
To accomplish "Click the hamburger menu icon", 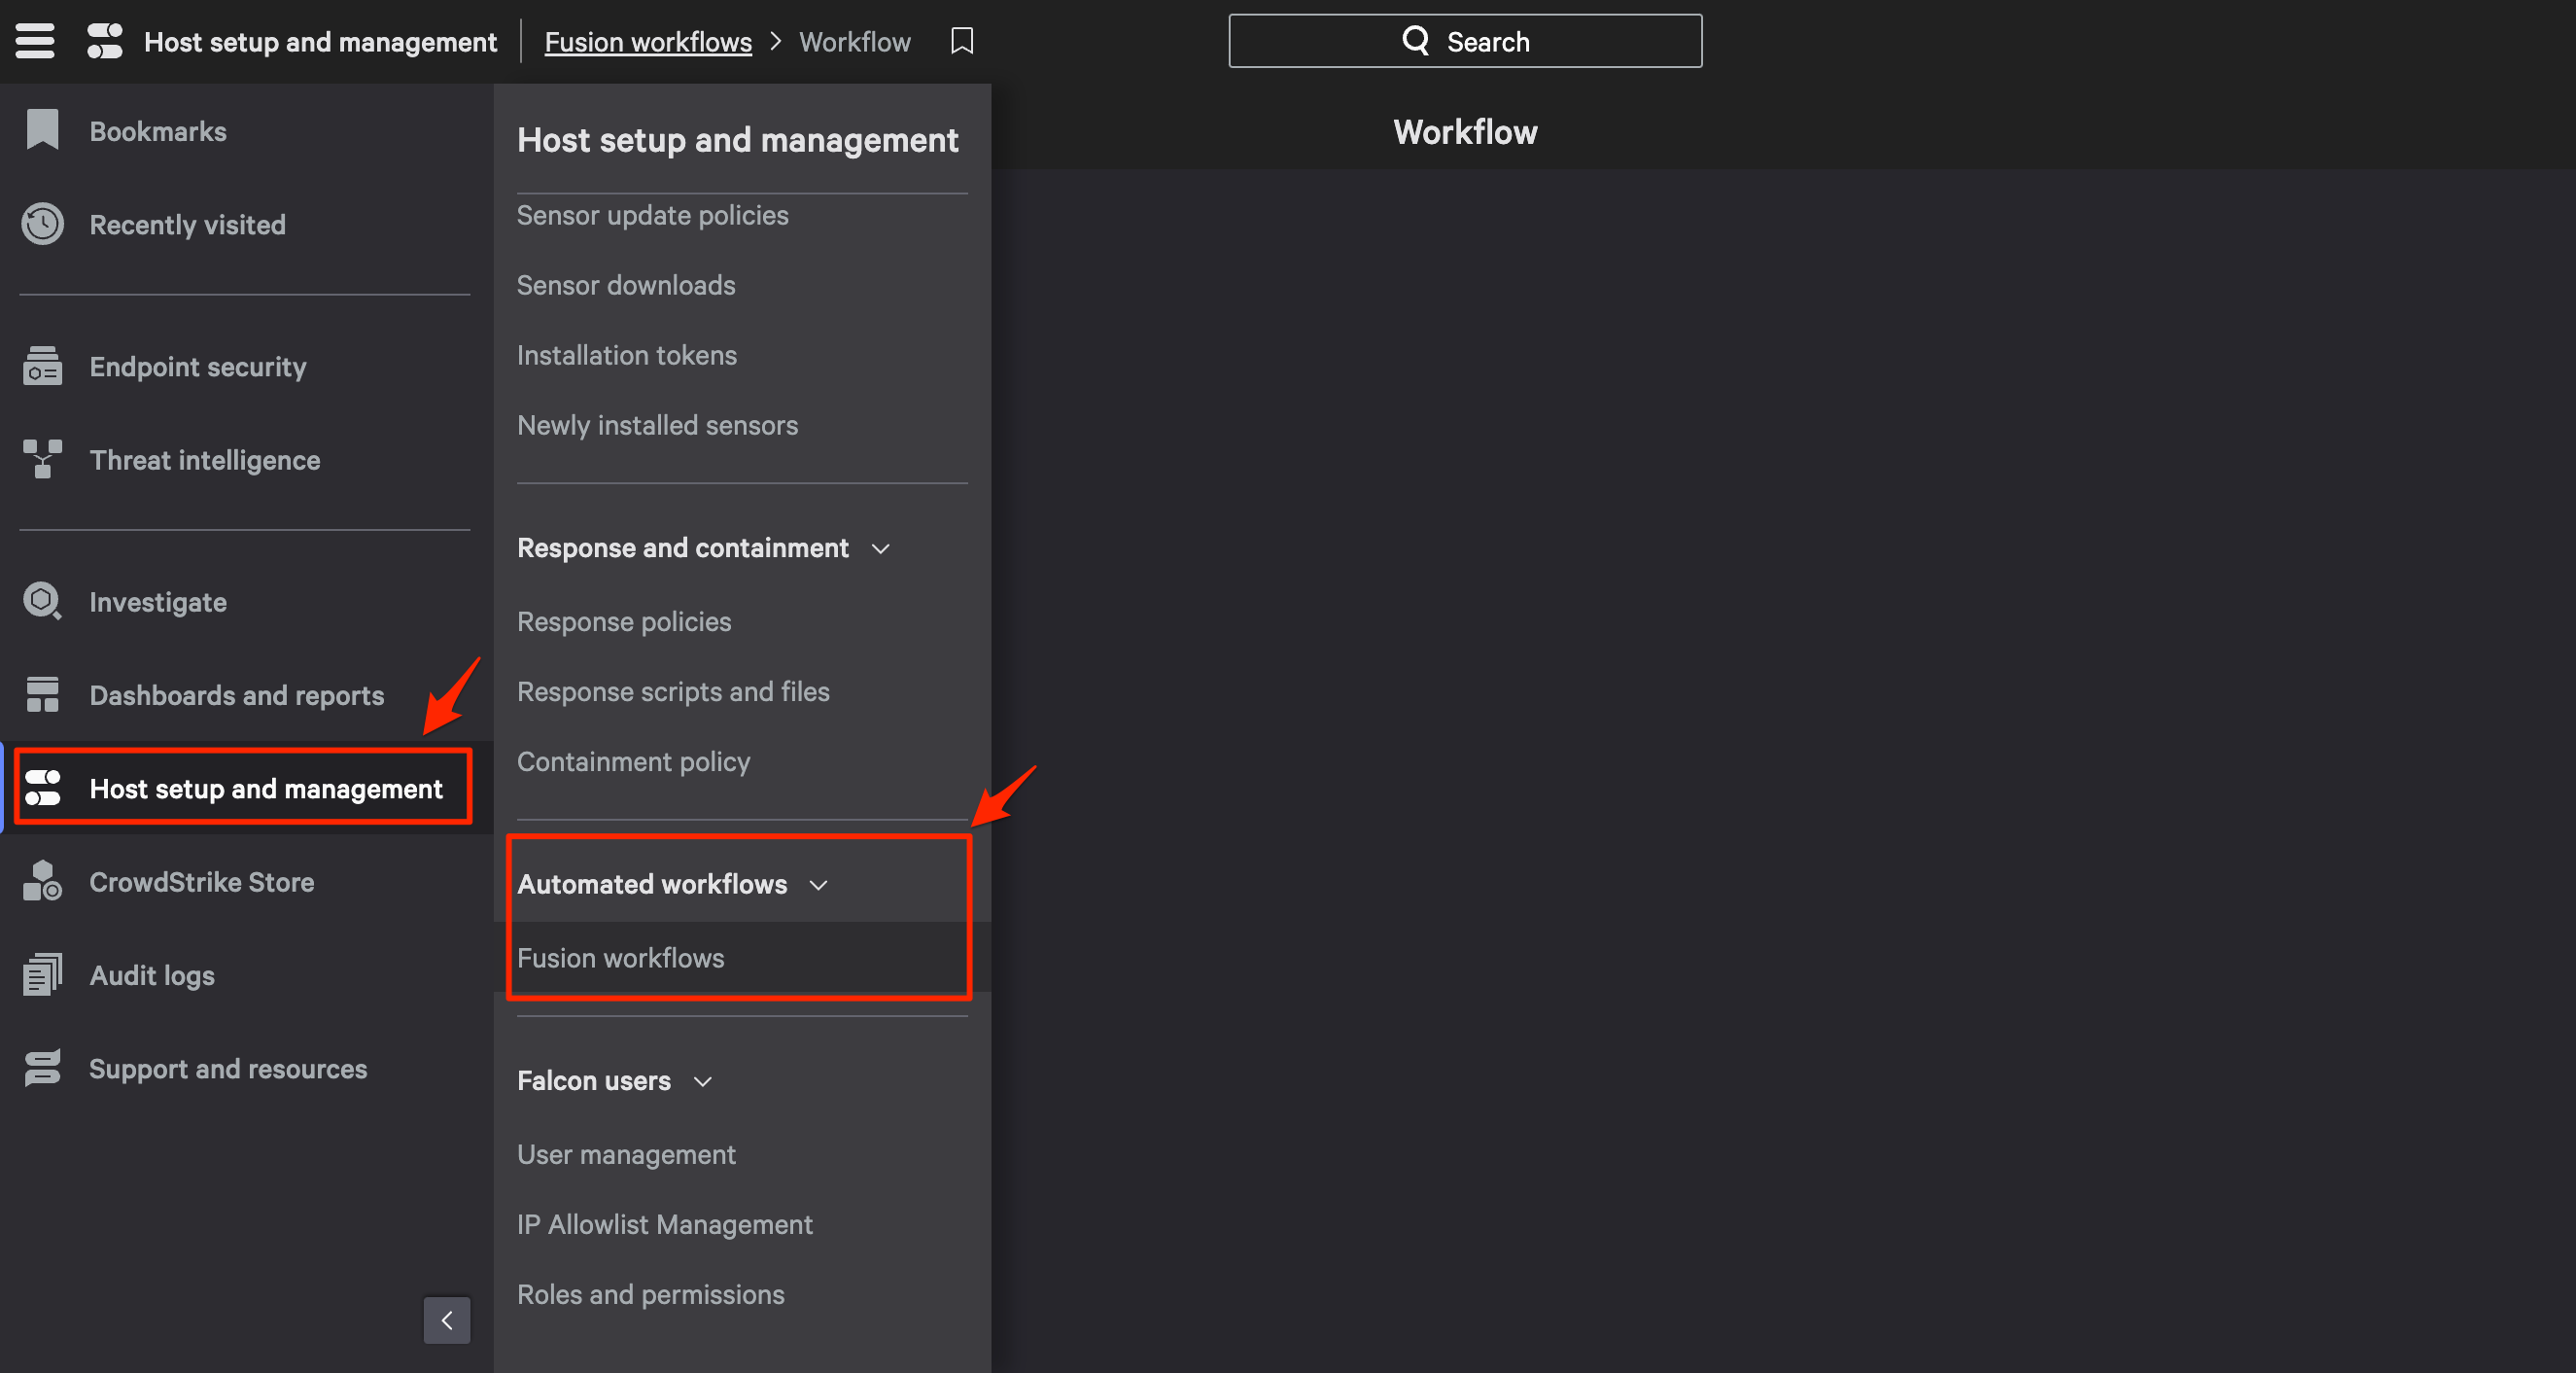I will [x=35, y=41].
